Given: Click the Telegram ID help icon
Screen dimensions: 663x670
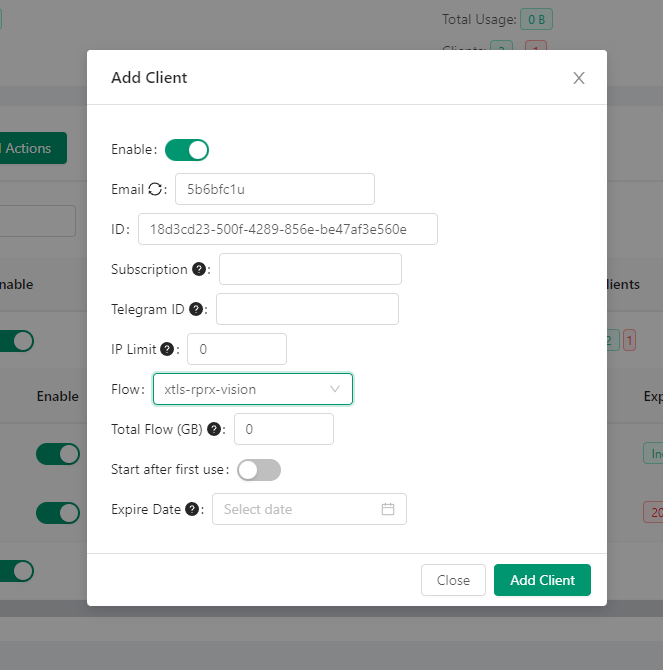Looking at the screenshot, I should click(196, 309).
